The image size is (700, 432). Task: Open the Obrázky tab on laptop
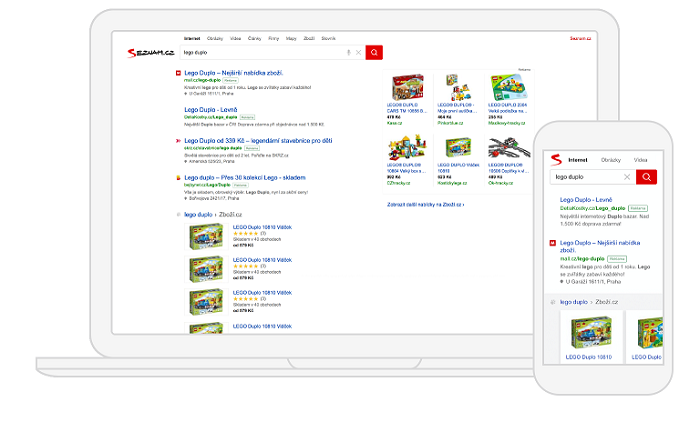215,38
